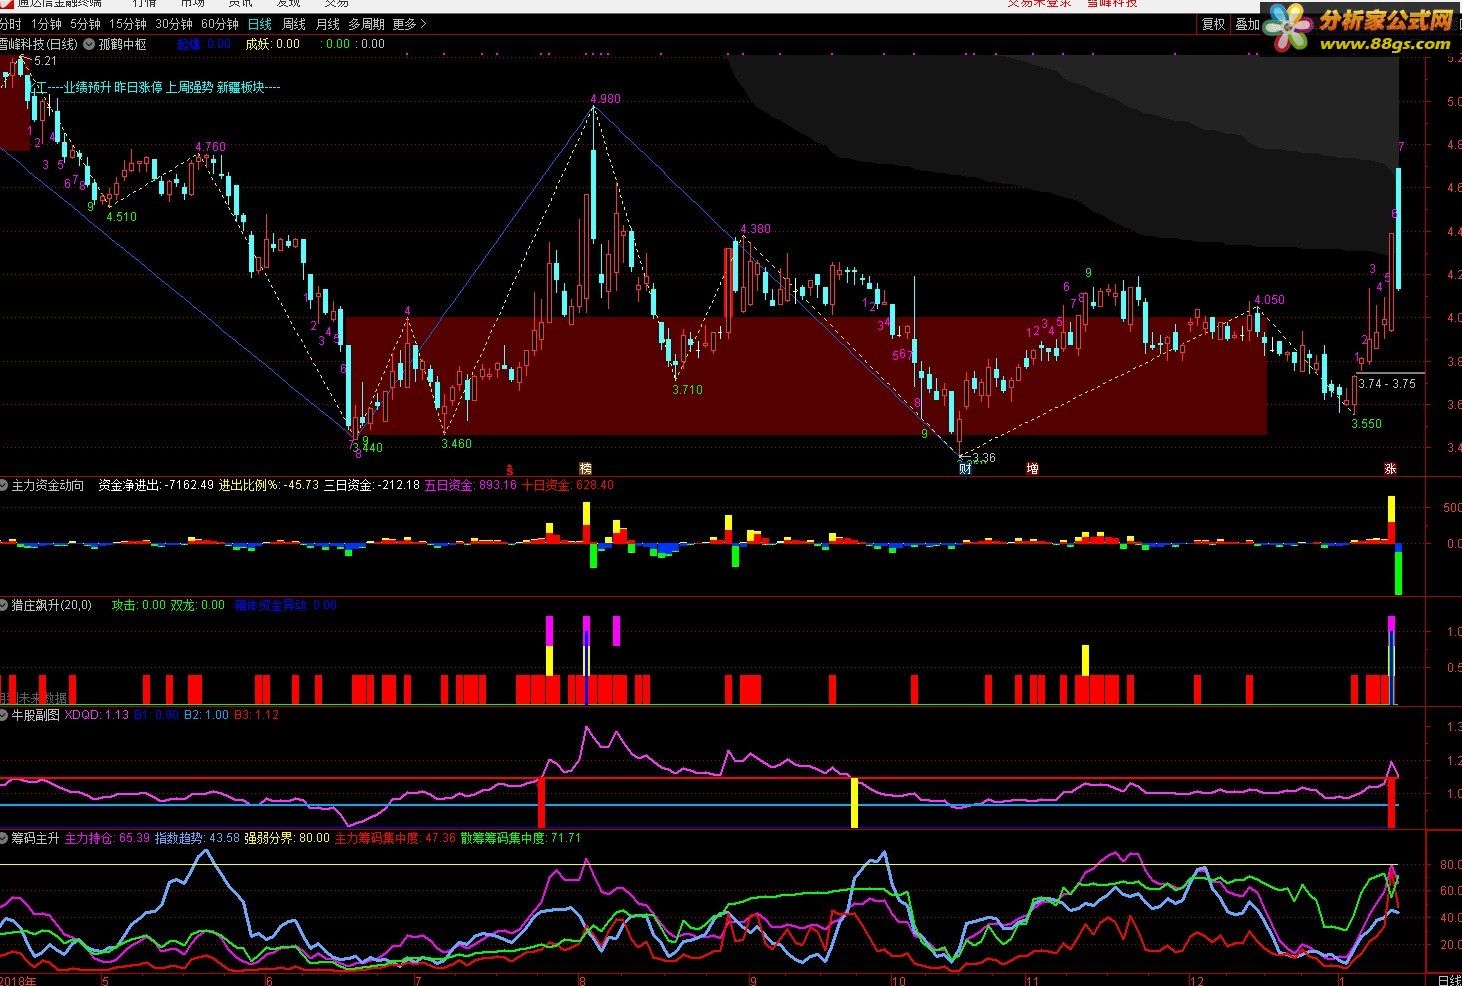Click the 叠加 overlay button
This screenshot has width=1462, height=986.
point(1247,24)
